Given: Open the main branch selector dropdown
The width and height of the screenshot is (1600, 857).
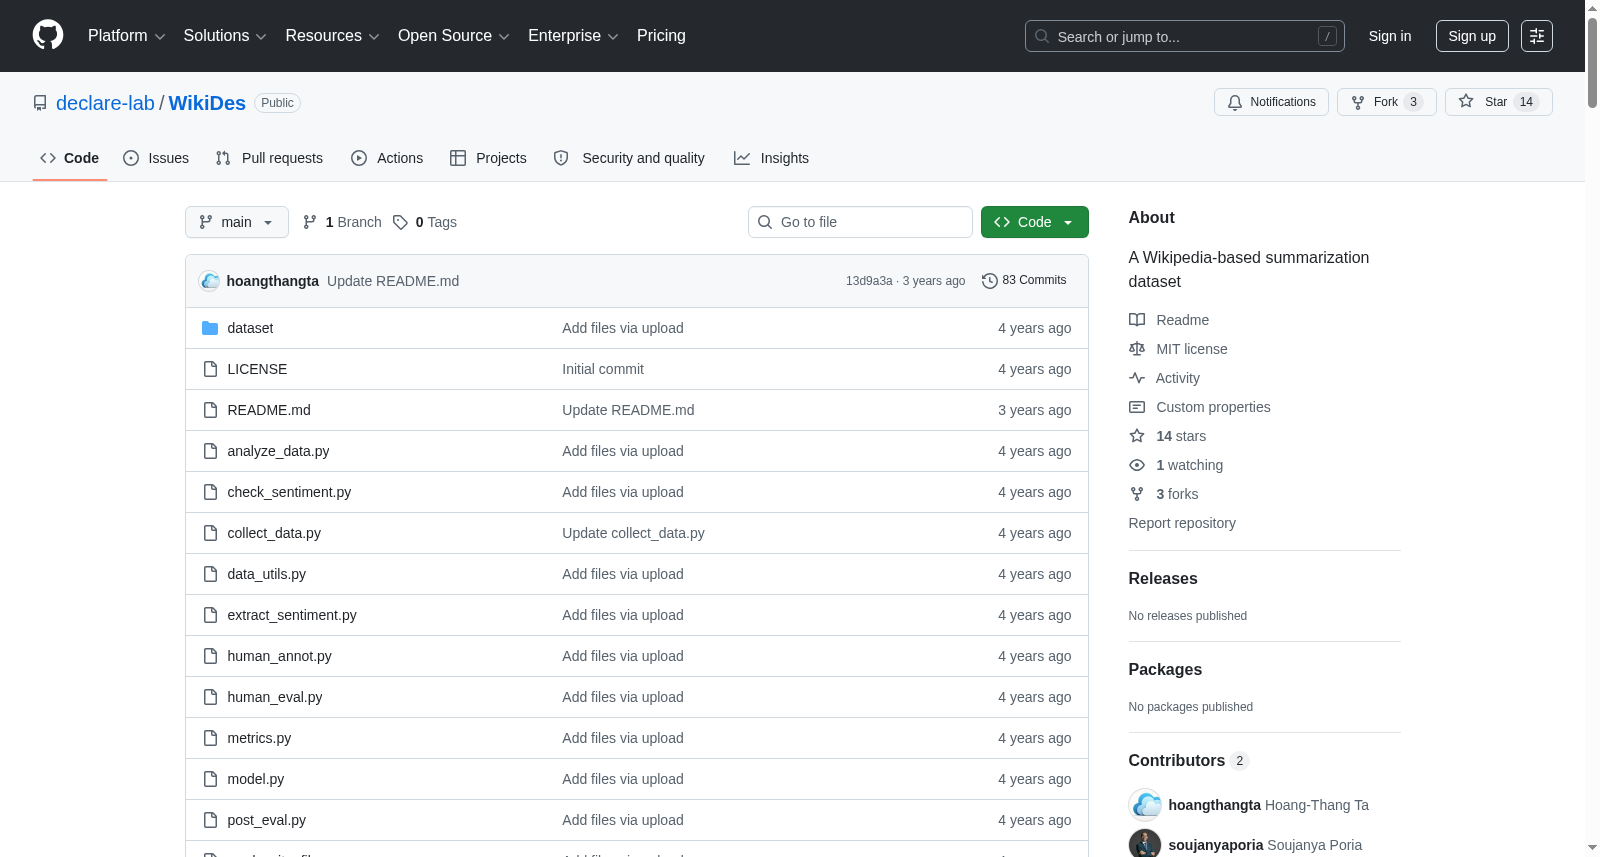Looking at the screenshot, I should 237,222.
